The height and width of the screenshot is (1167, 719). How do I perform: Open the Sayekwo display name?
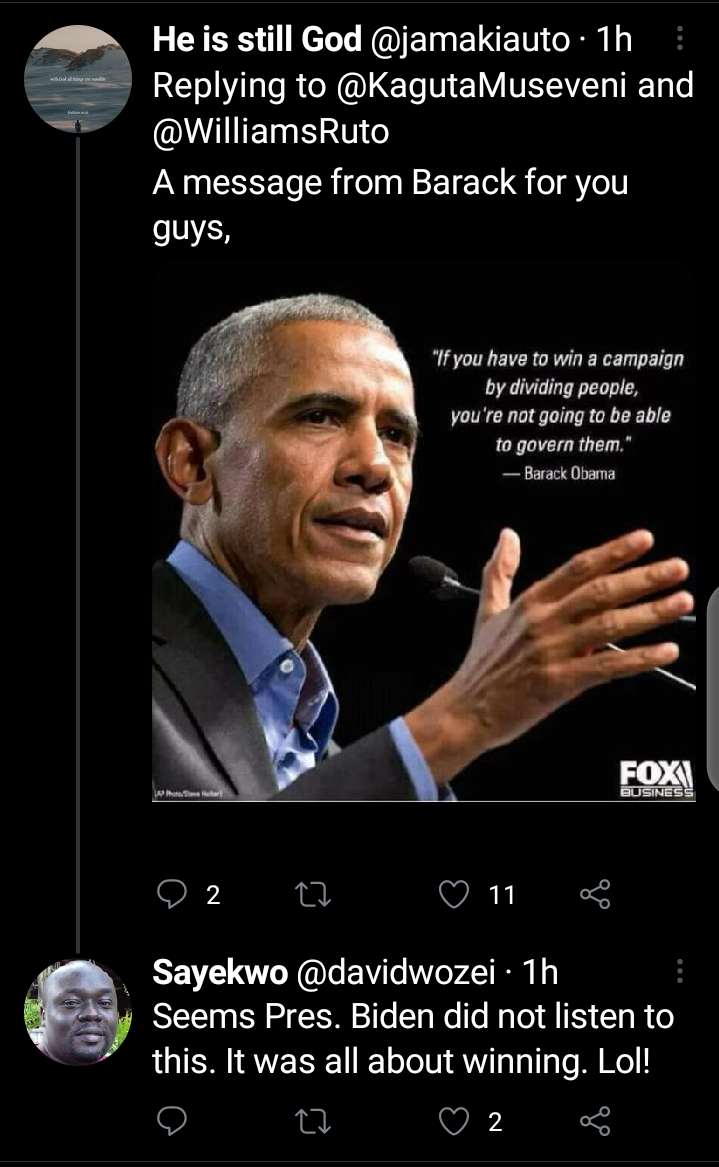[220, 972]
